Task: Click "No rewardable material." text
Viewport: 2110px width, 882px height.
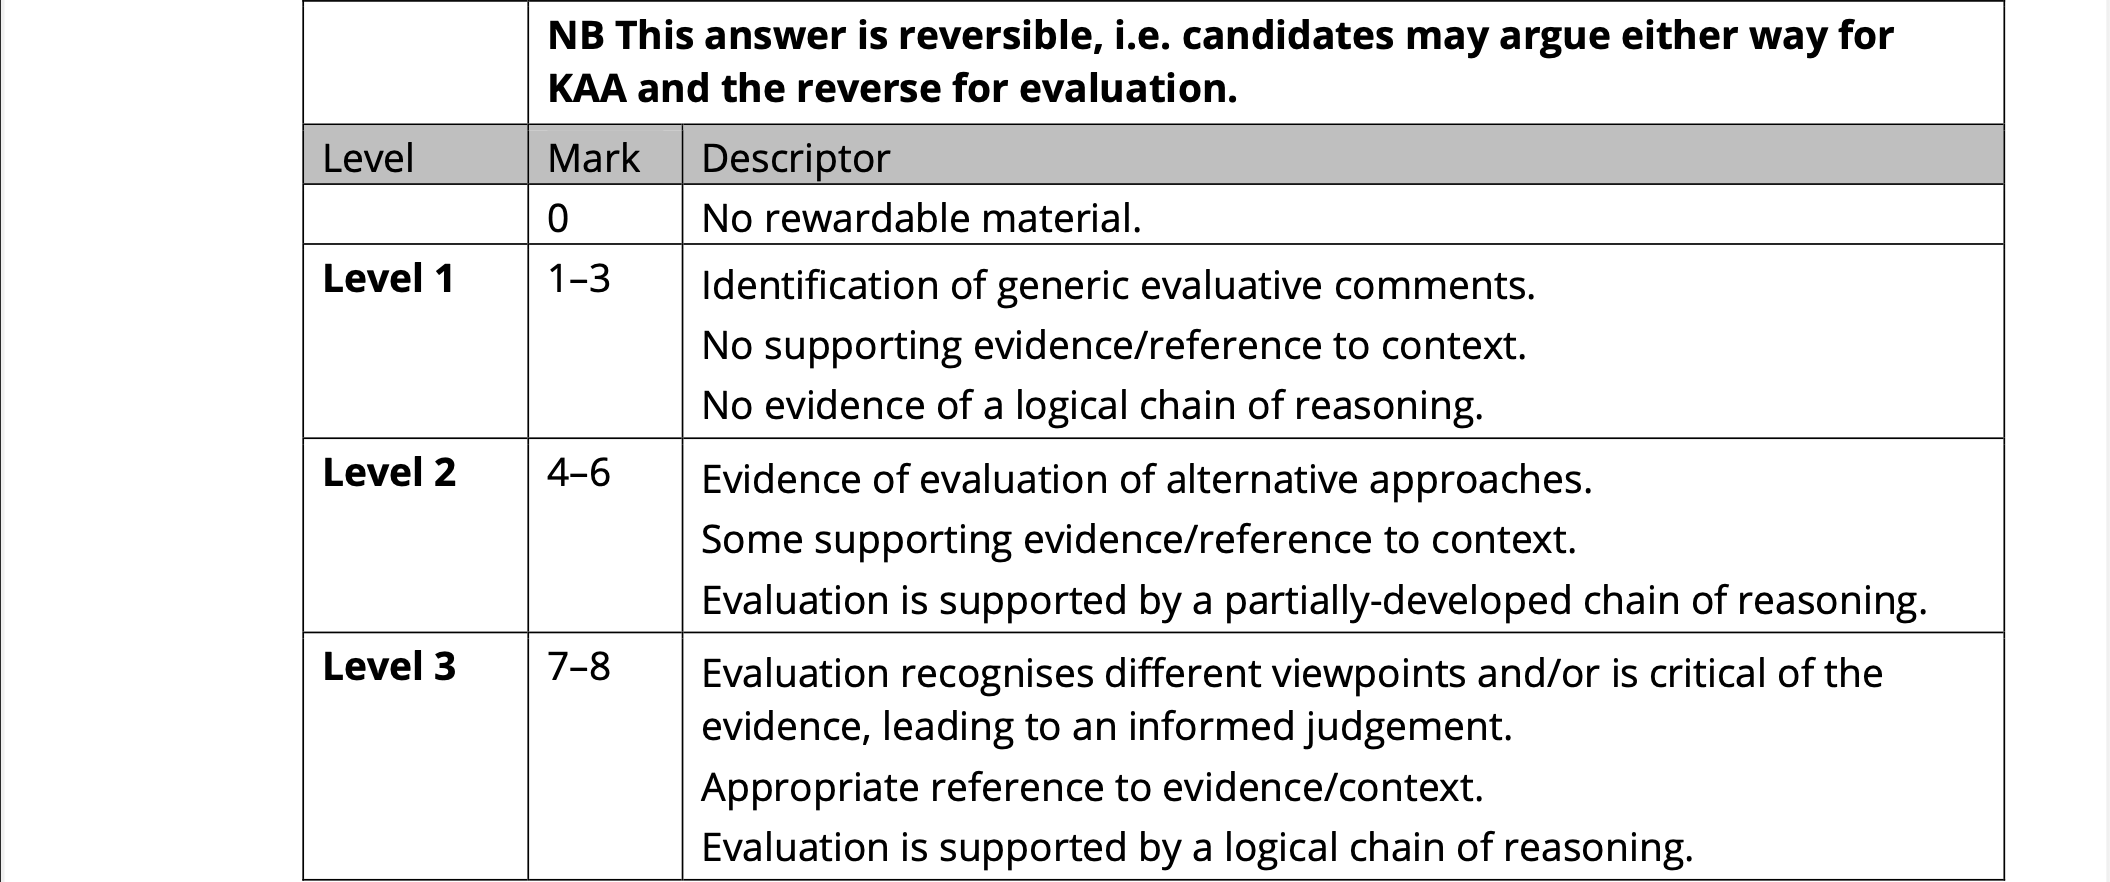Action: click(x=921, y=218)
